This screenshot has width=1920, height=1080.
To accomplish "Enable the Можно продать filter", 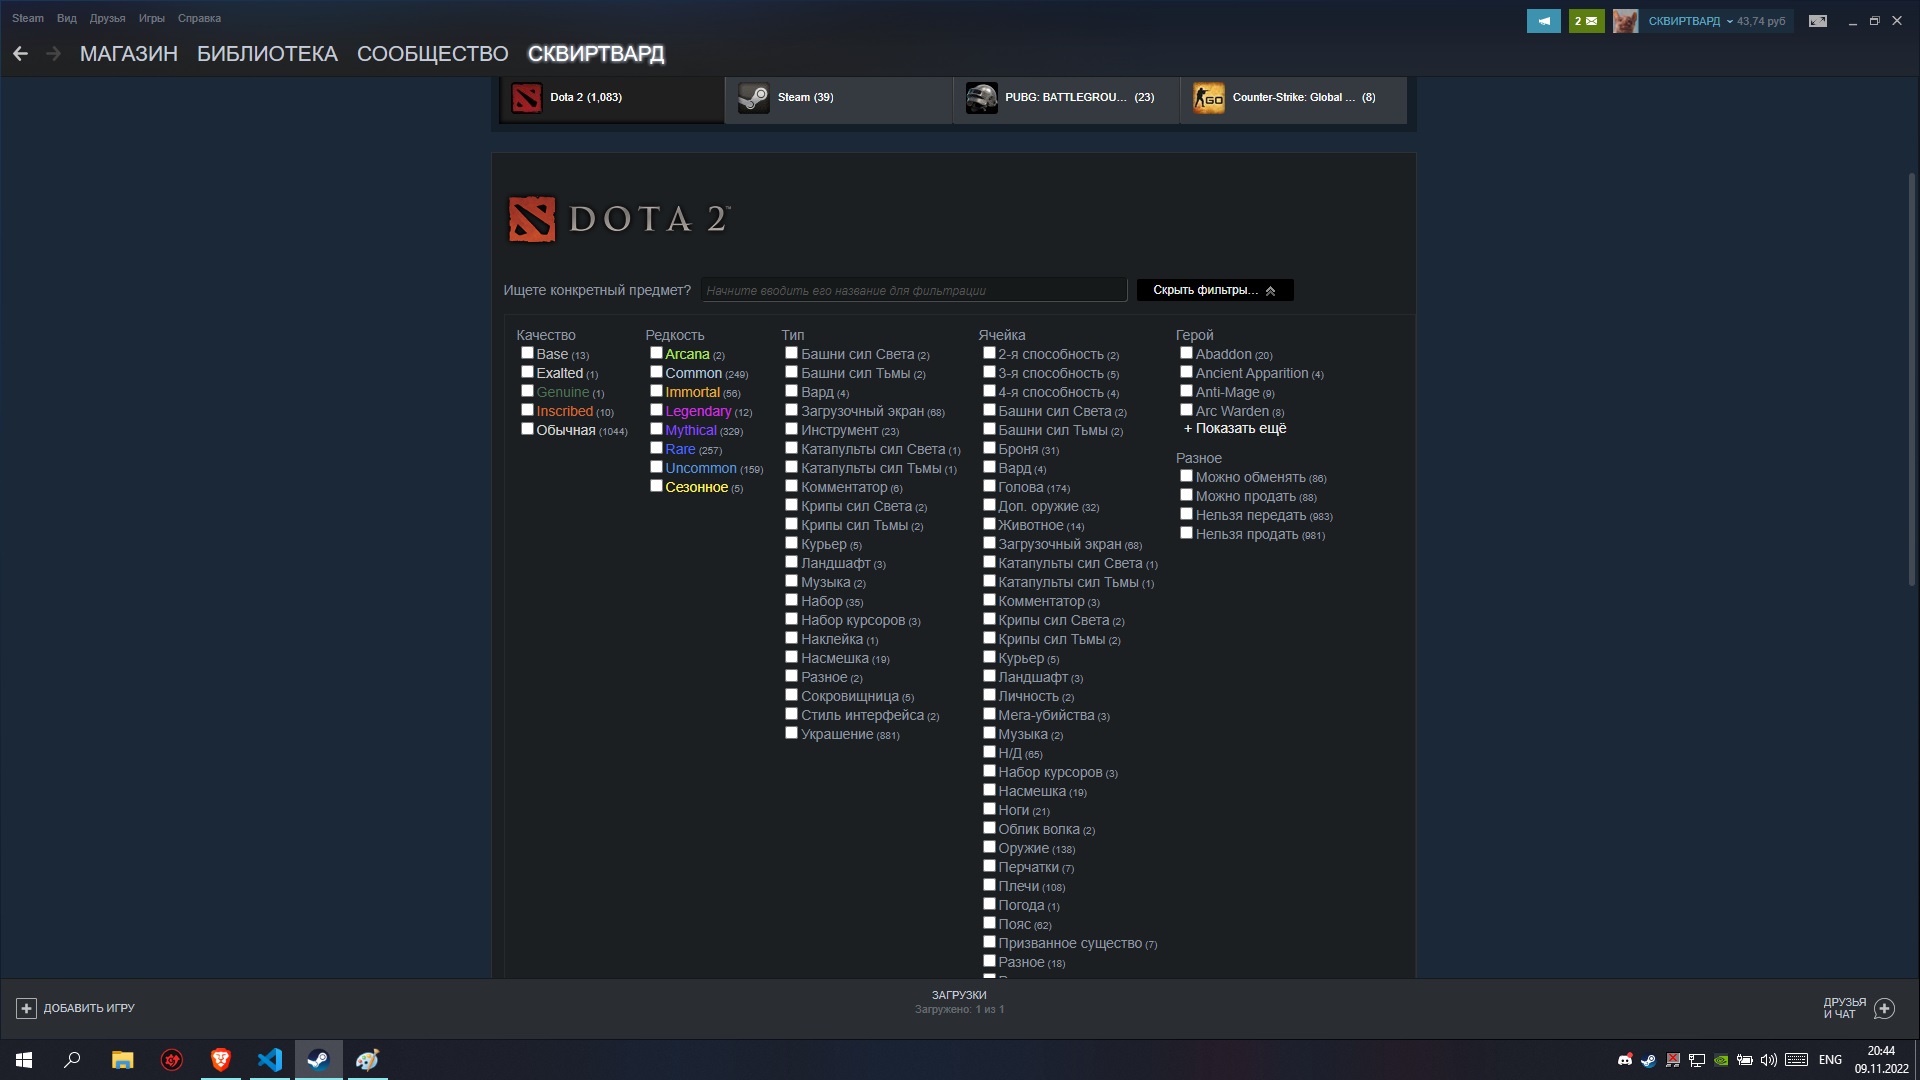I will 1186,495.
